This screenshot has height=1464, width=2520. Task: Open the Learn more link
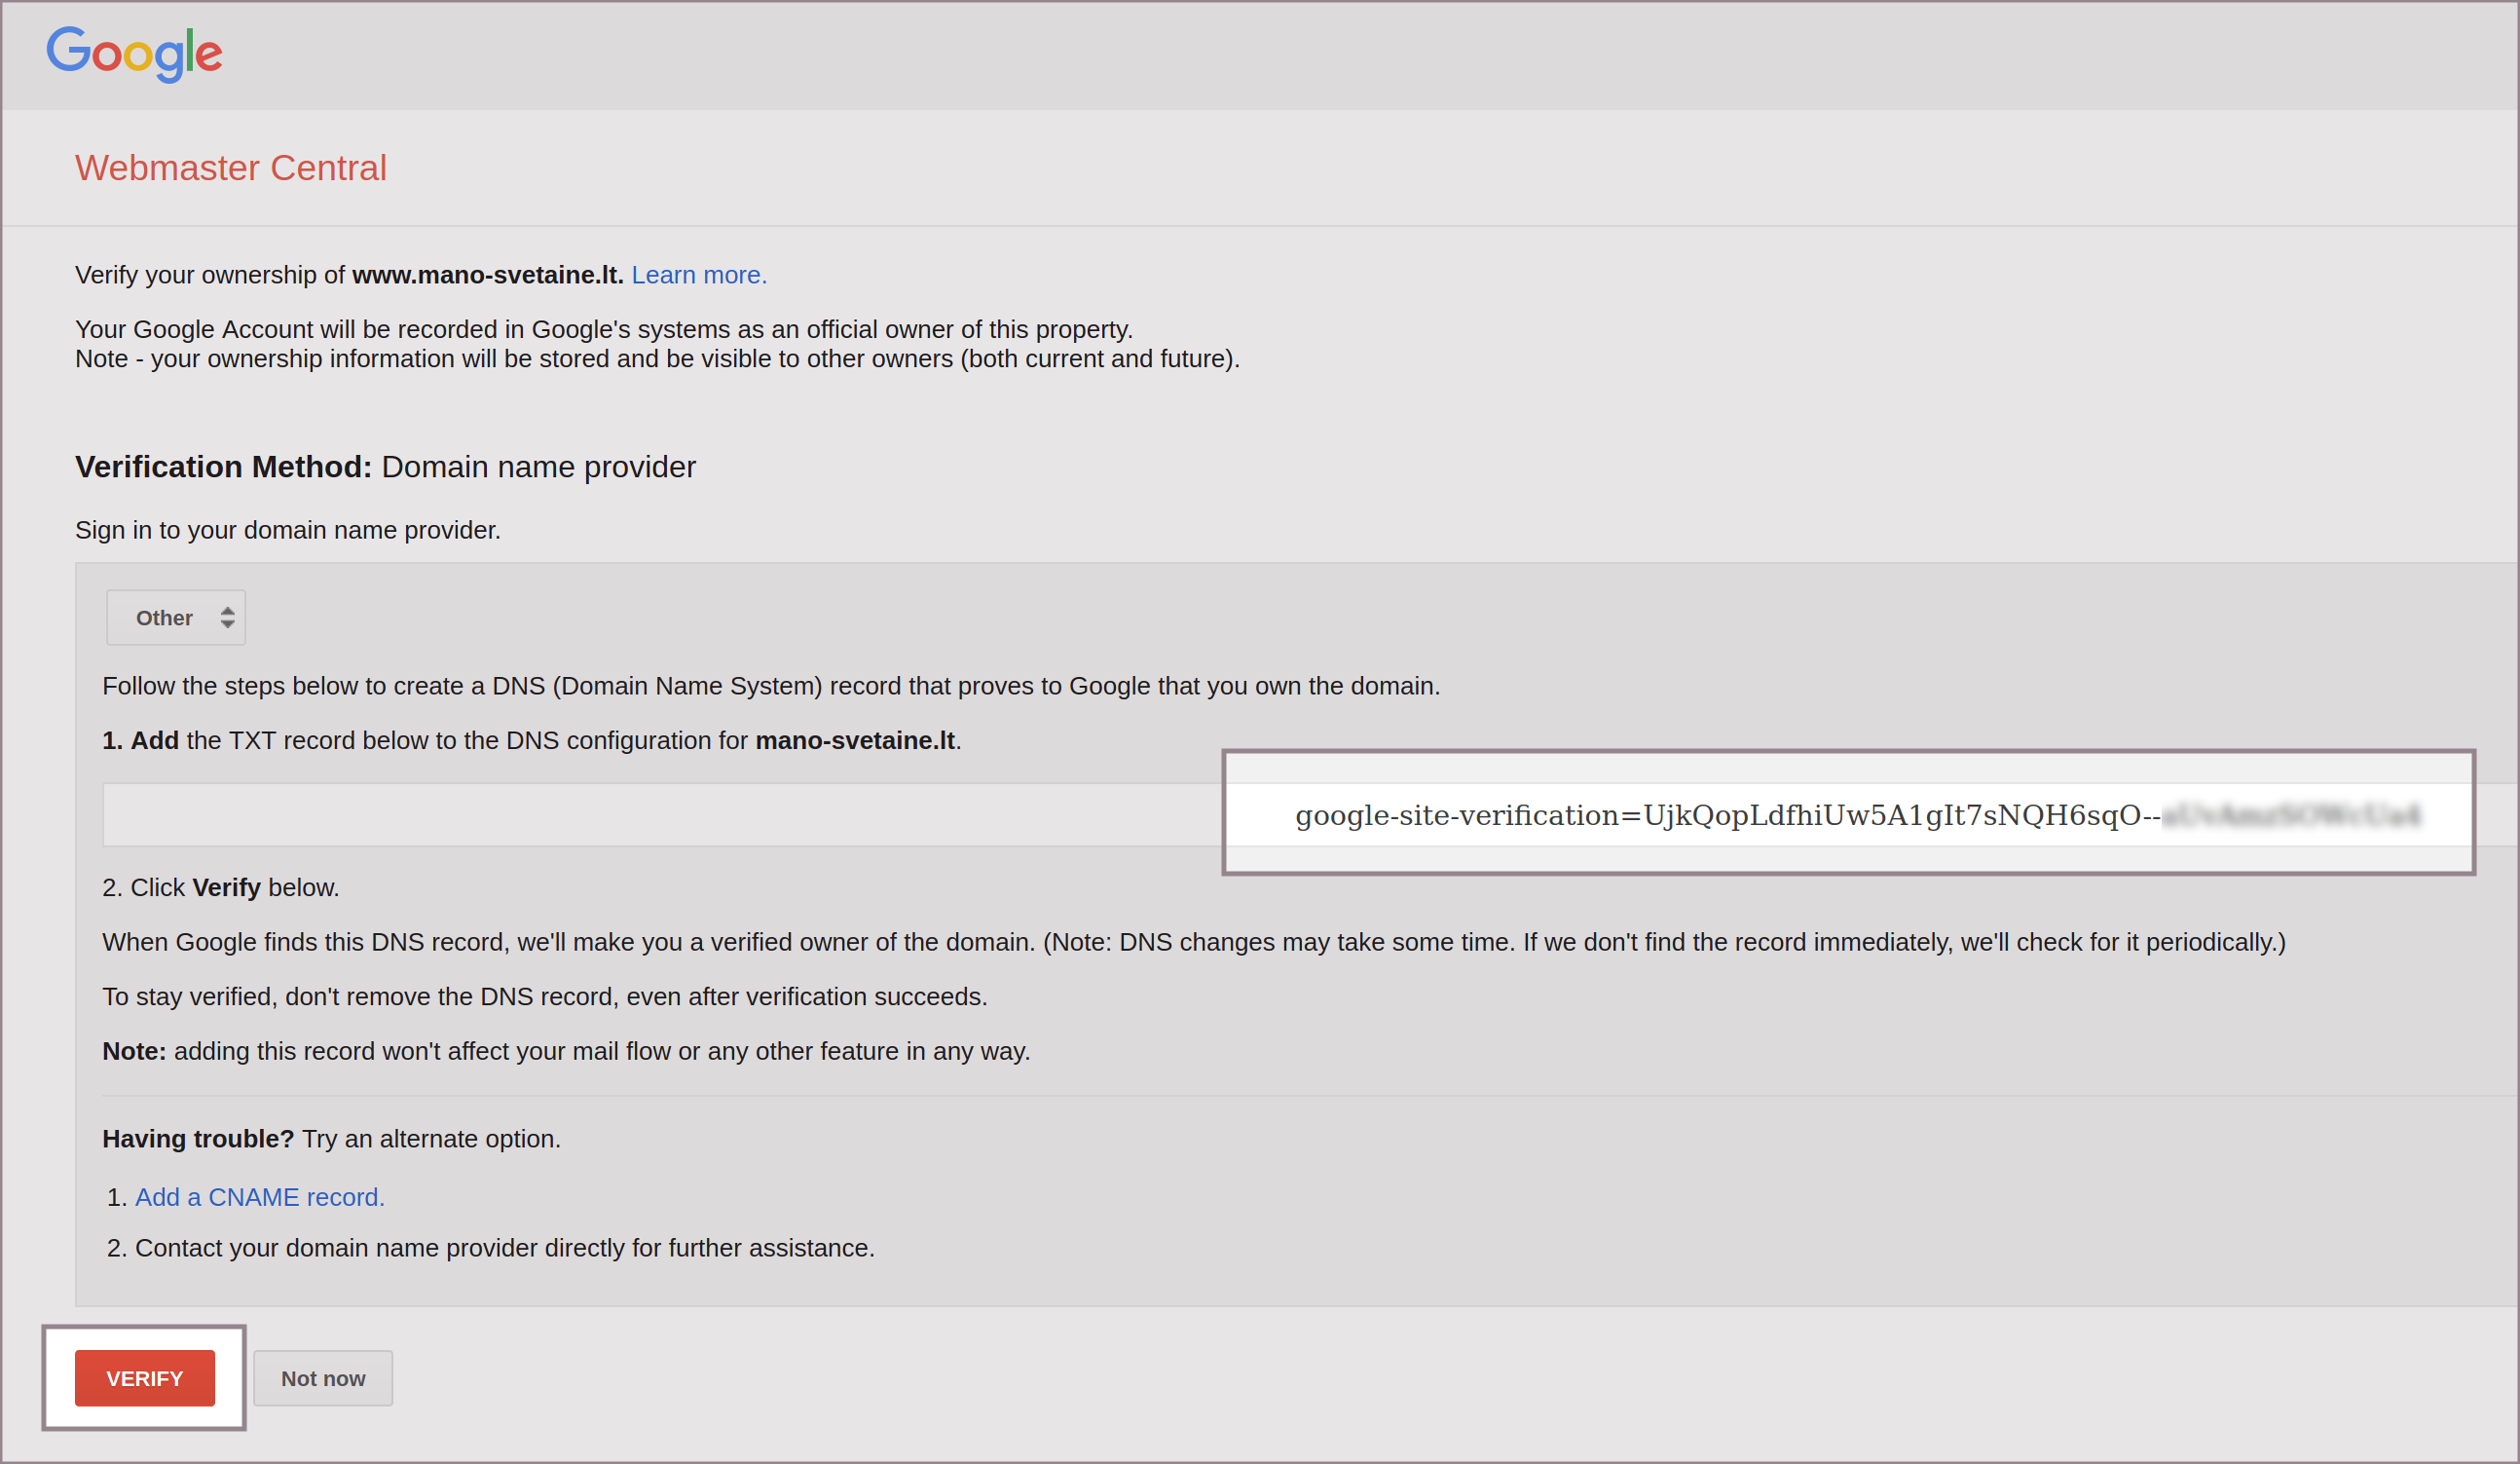tap(698, 275)
